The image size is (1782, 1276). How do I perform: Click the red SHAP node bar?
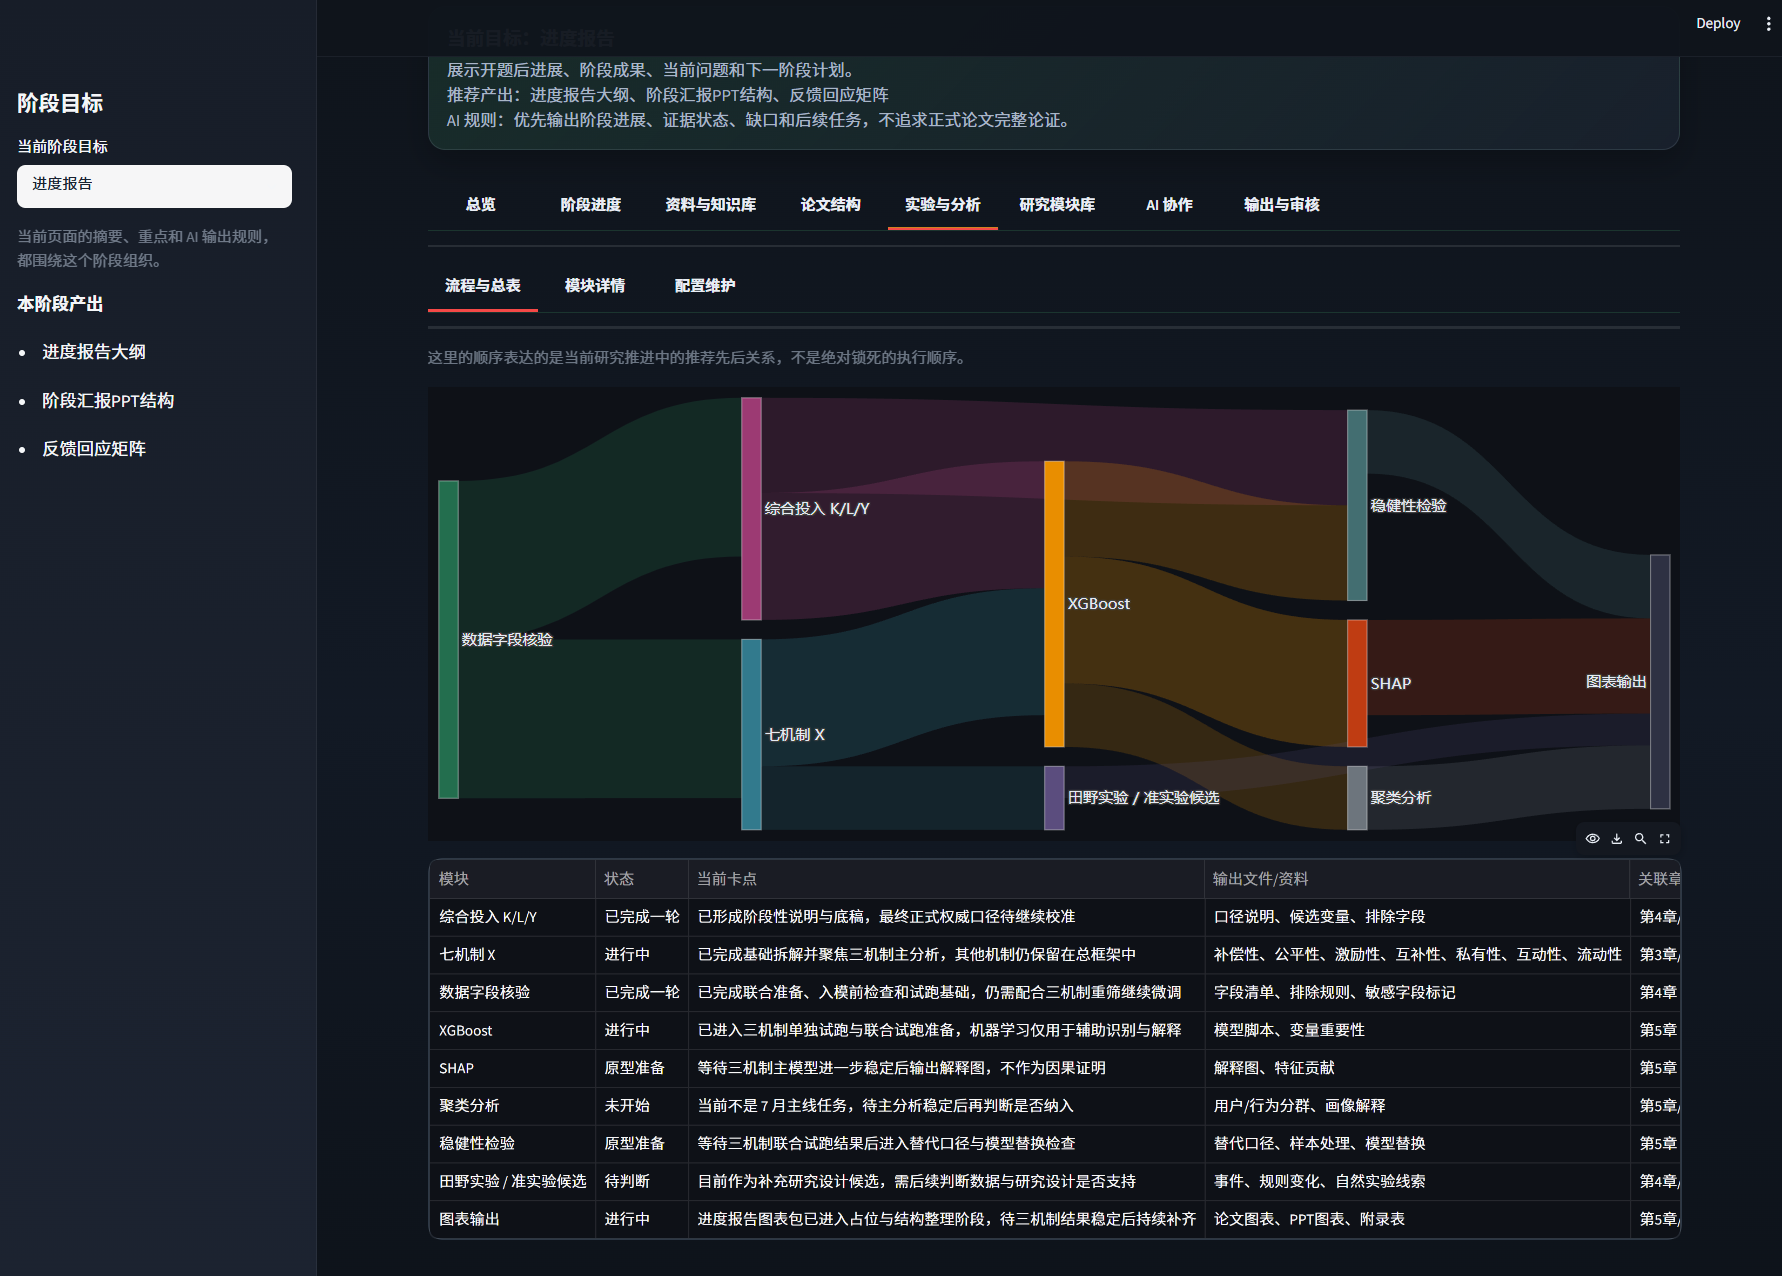point(1357,683)
